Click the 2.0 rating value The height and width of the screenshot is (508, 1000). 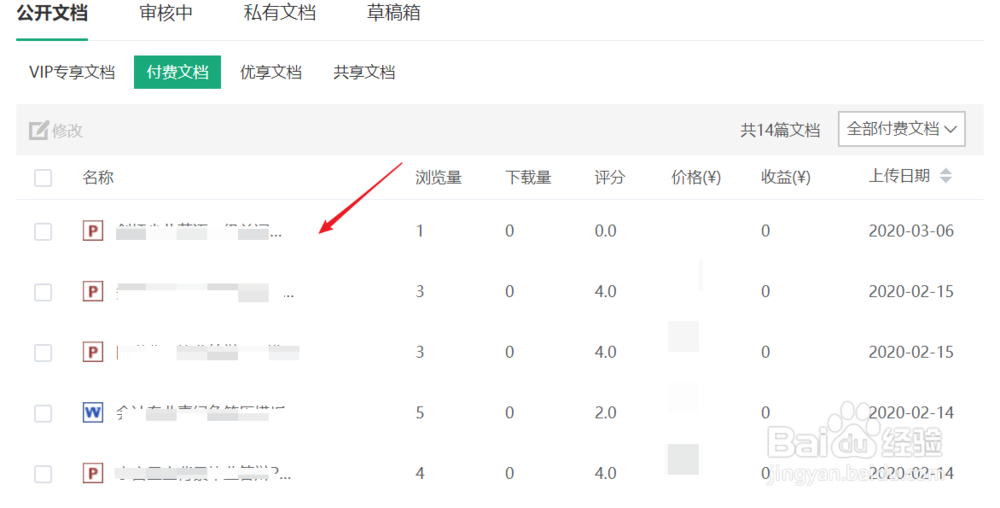605,413
